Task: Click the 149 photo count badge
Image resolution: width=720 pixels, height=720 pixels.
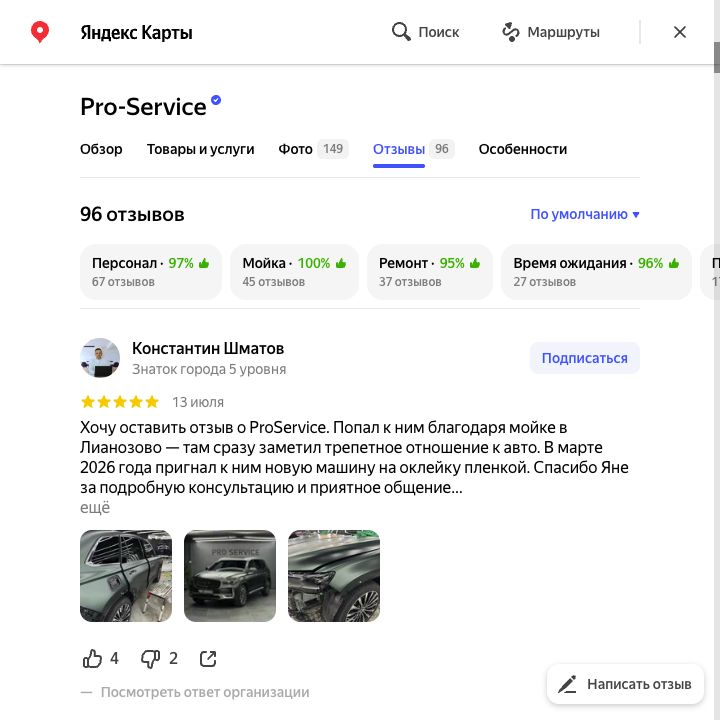Action: (333, 149)
